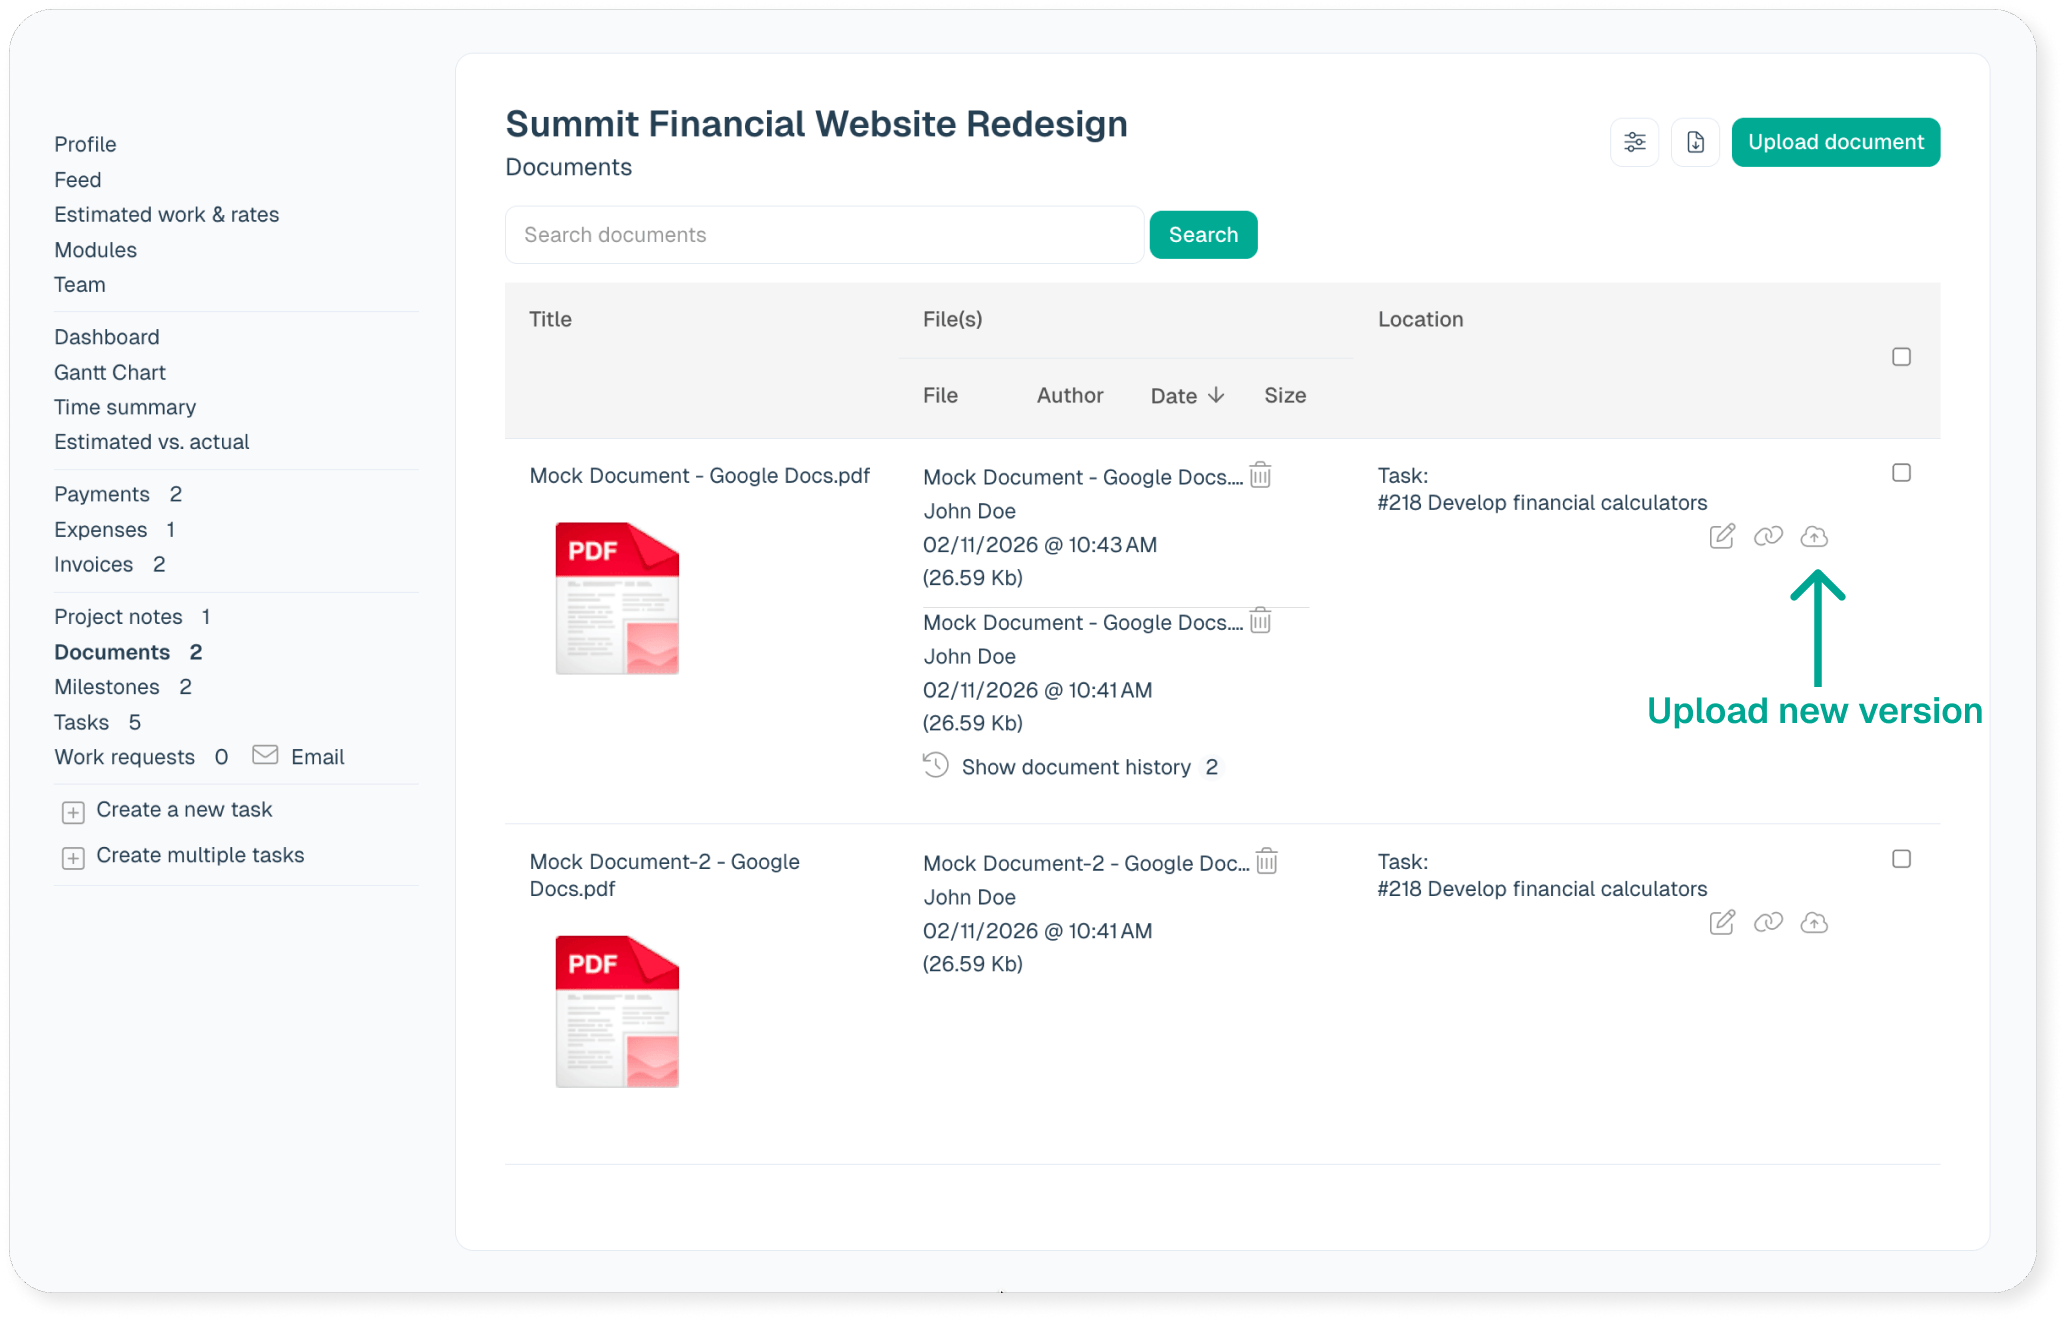Click upload new version cloud icon, first document

[1813, 537]
